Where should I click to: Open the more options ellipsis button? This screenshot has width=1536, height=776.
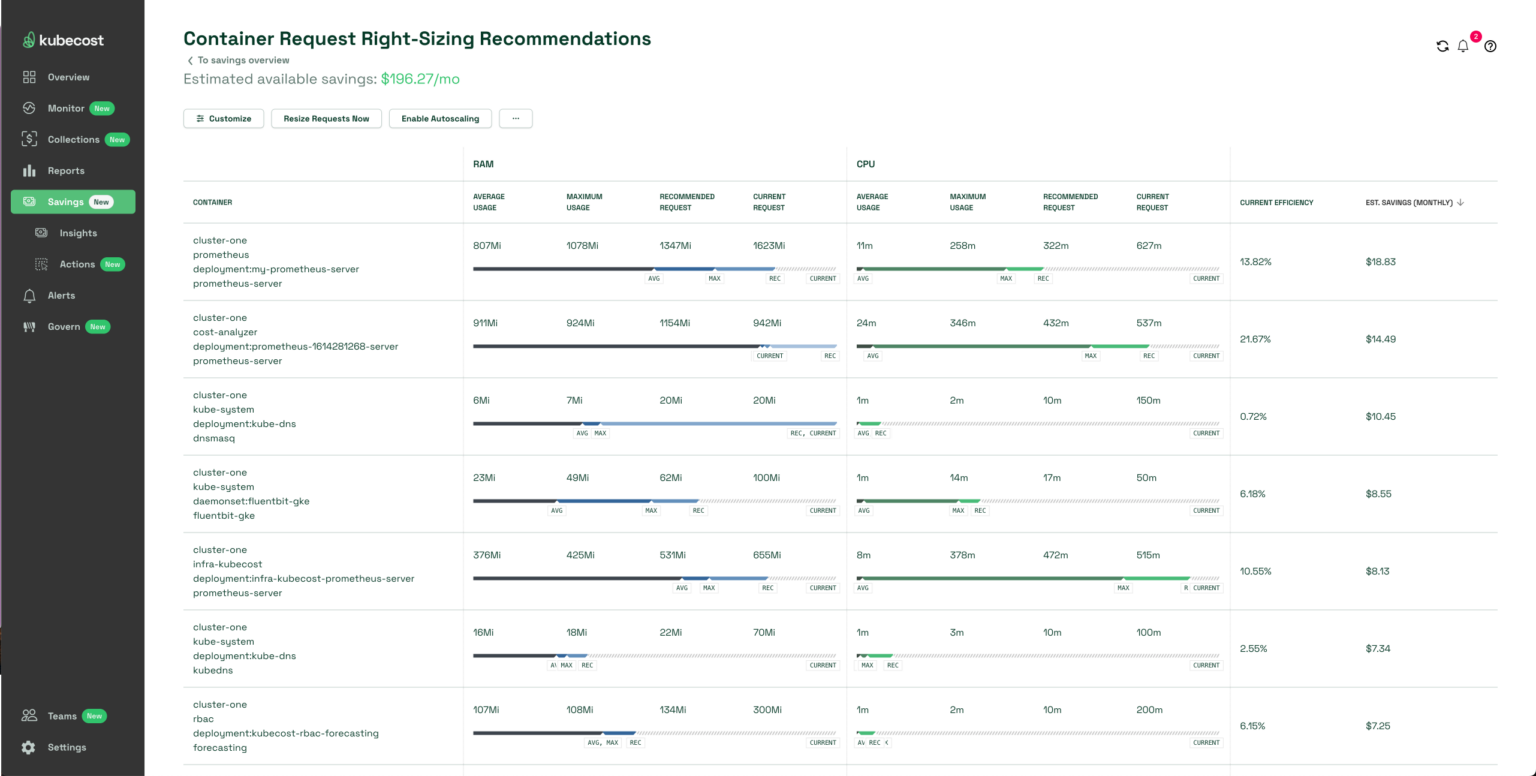[516, 118]
